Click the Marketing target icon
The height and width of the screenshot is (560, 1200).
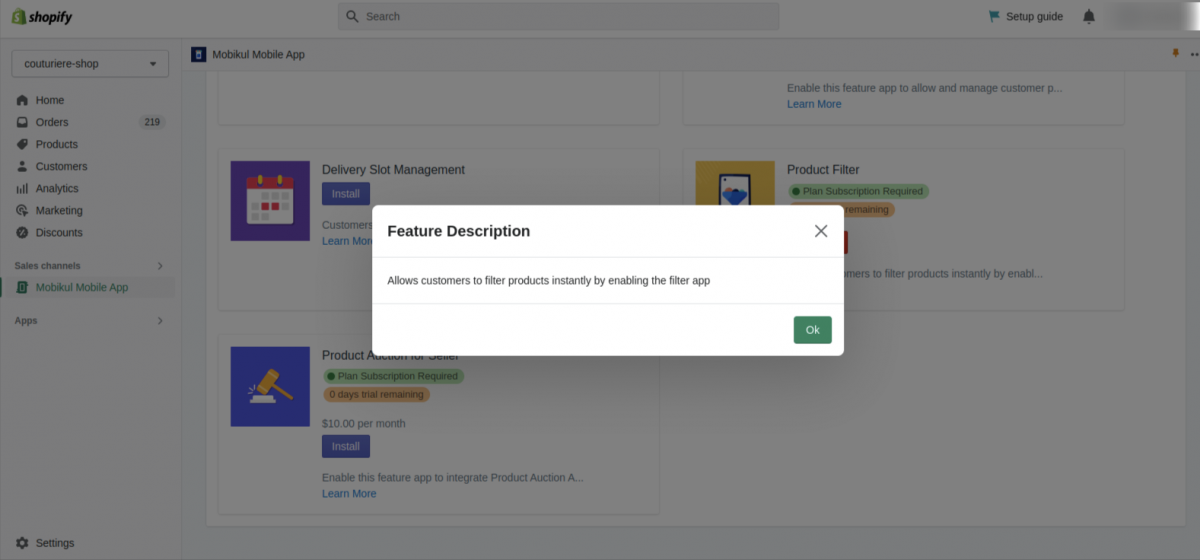[x=22, y=210]
